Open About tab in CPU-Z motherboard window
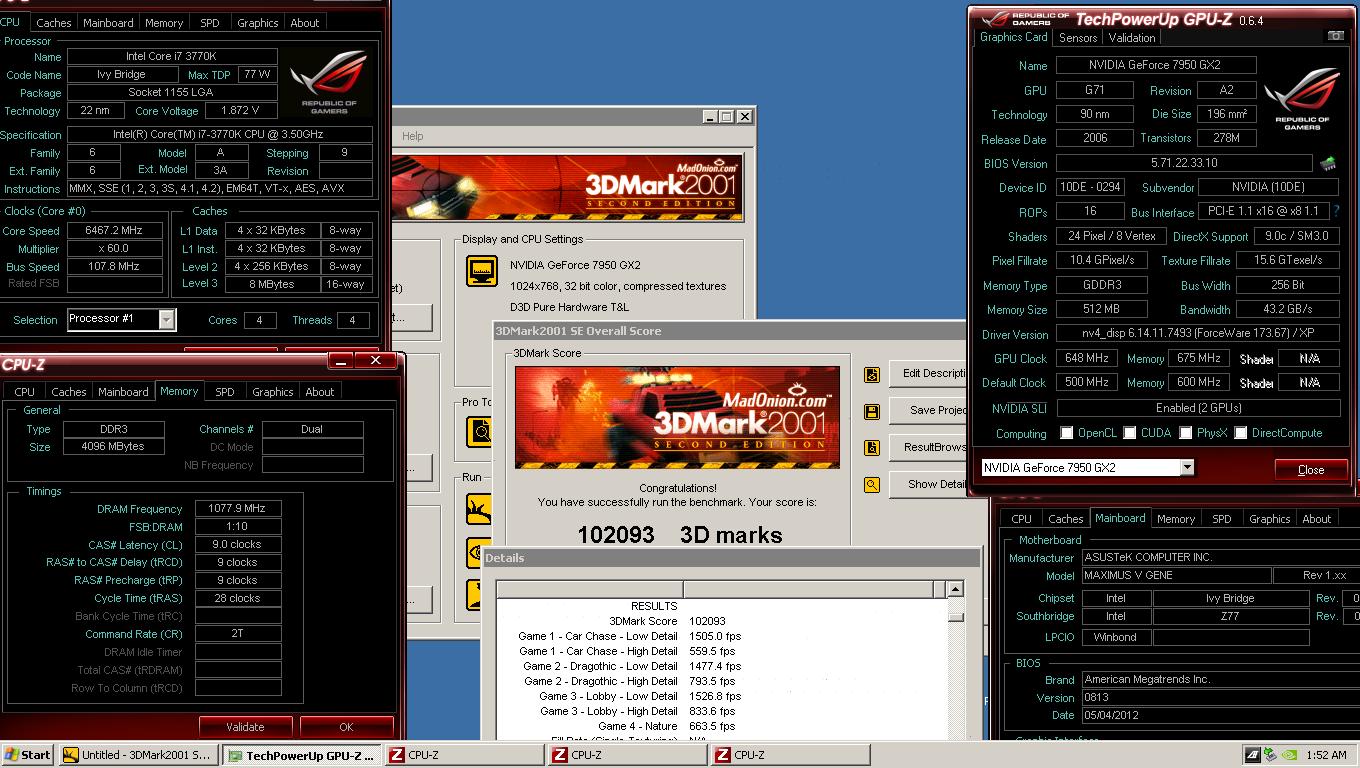This screenshot has width=1360, height=768. point(1317,519)
